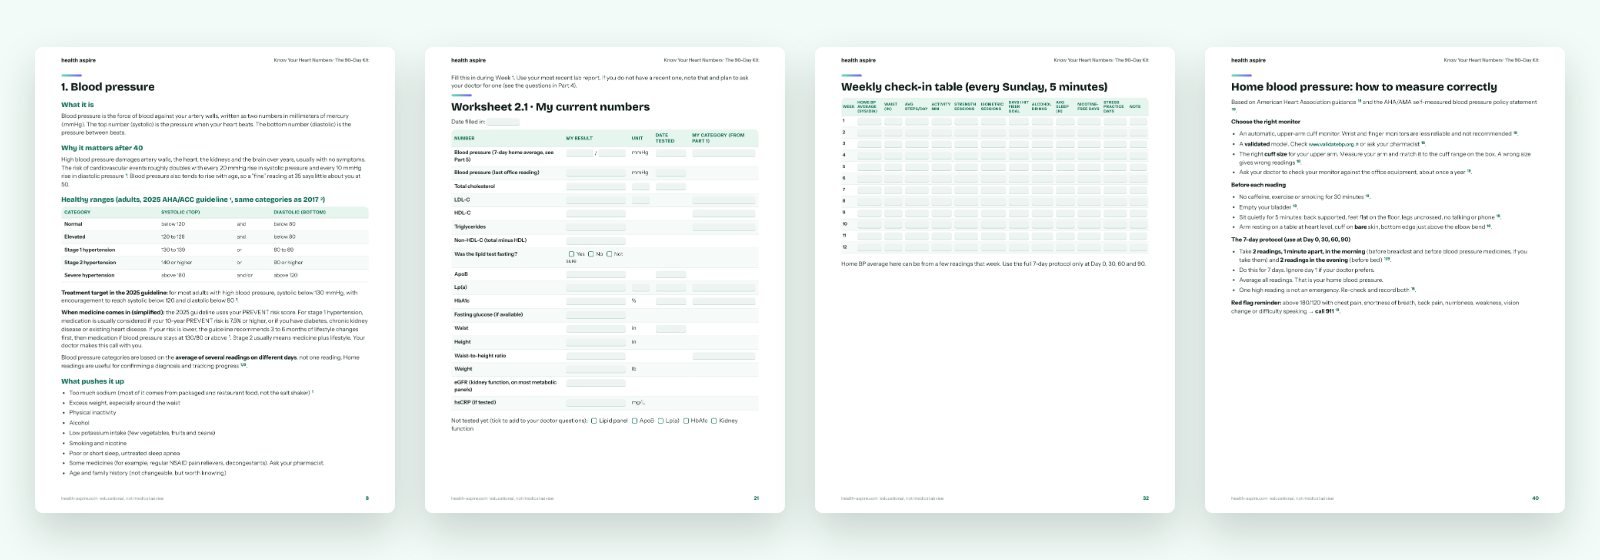1600x560 pixels.
Task: Click My result field for Height
Action: pyautogui.click(x=596, y=342)
